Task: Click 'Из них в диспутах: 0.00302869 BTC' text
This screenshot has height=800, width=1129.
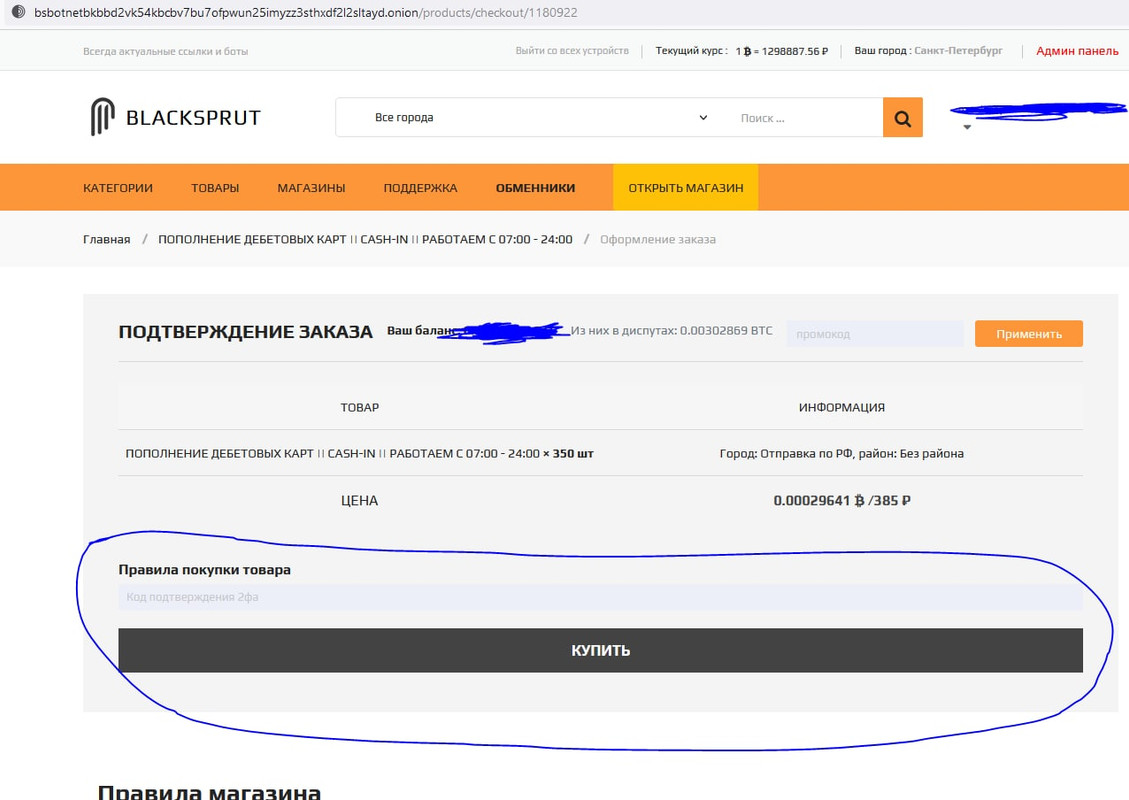Action: pos(672,331)
